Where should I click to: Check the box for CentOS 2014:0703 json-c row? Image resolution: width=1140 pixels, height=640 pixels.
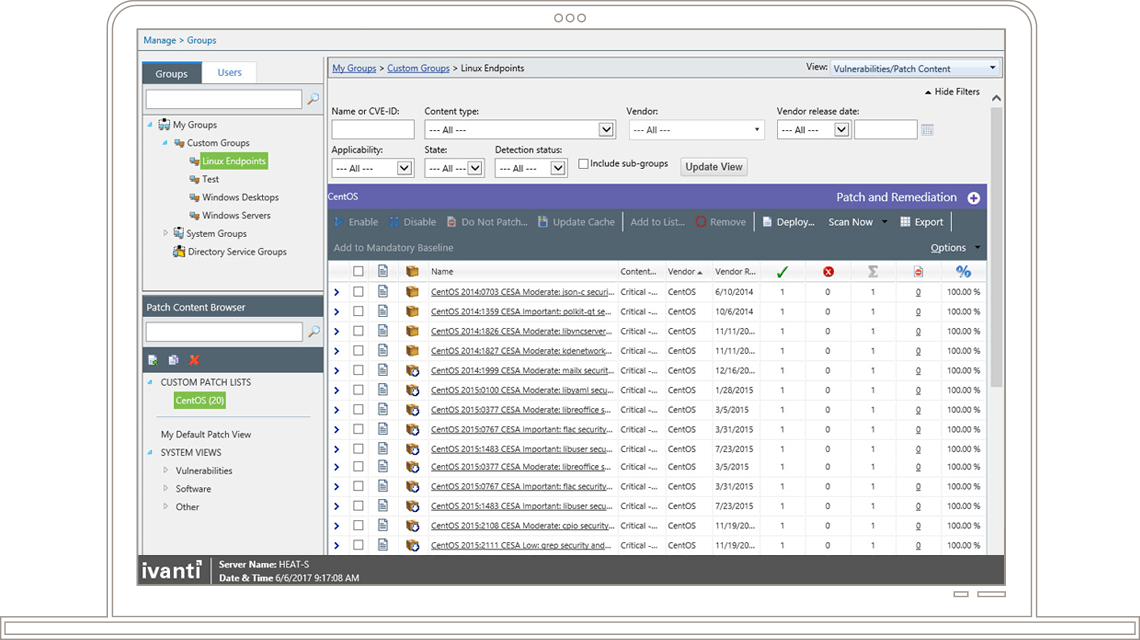point(358,292)
